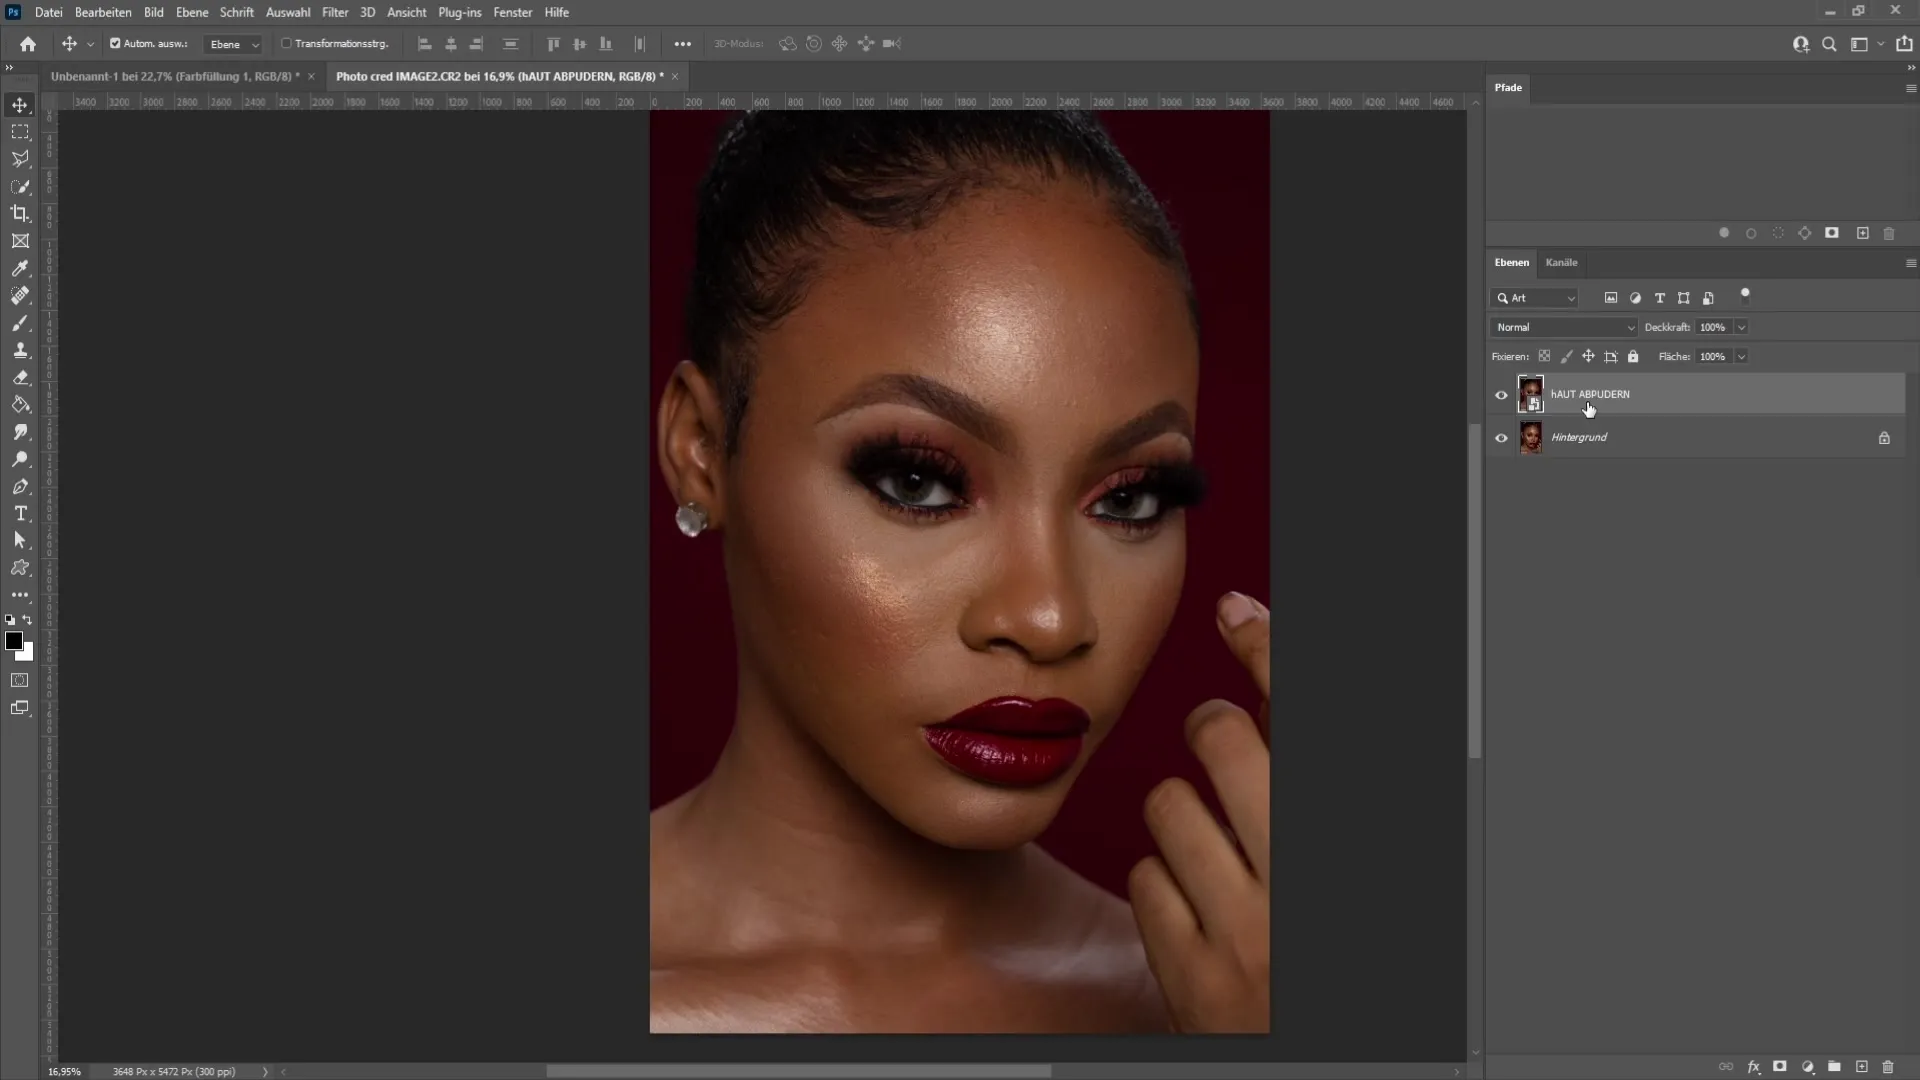Toggle lock on Hintergrund layer
The height and width of the screenshot is (1080, 1920).
(x=1882, y=436)
